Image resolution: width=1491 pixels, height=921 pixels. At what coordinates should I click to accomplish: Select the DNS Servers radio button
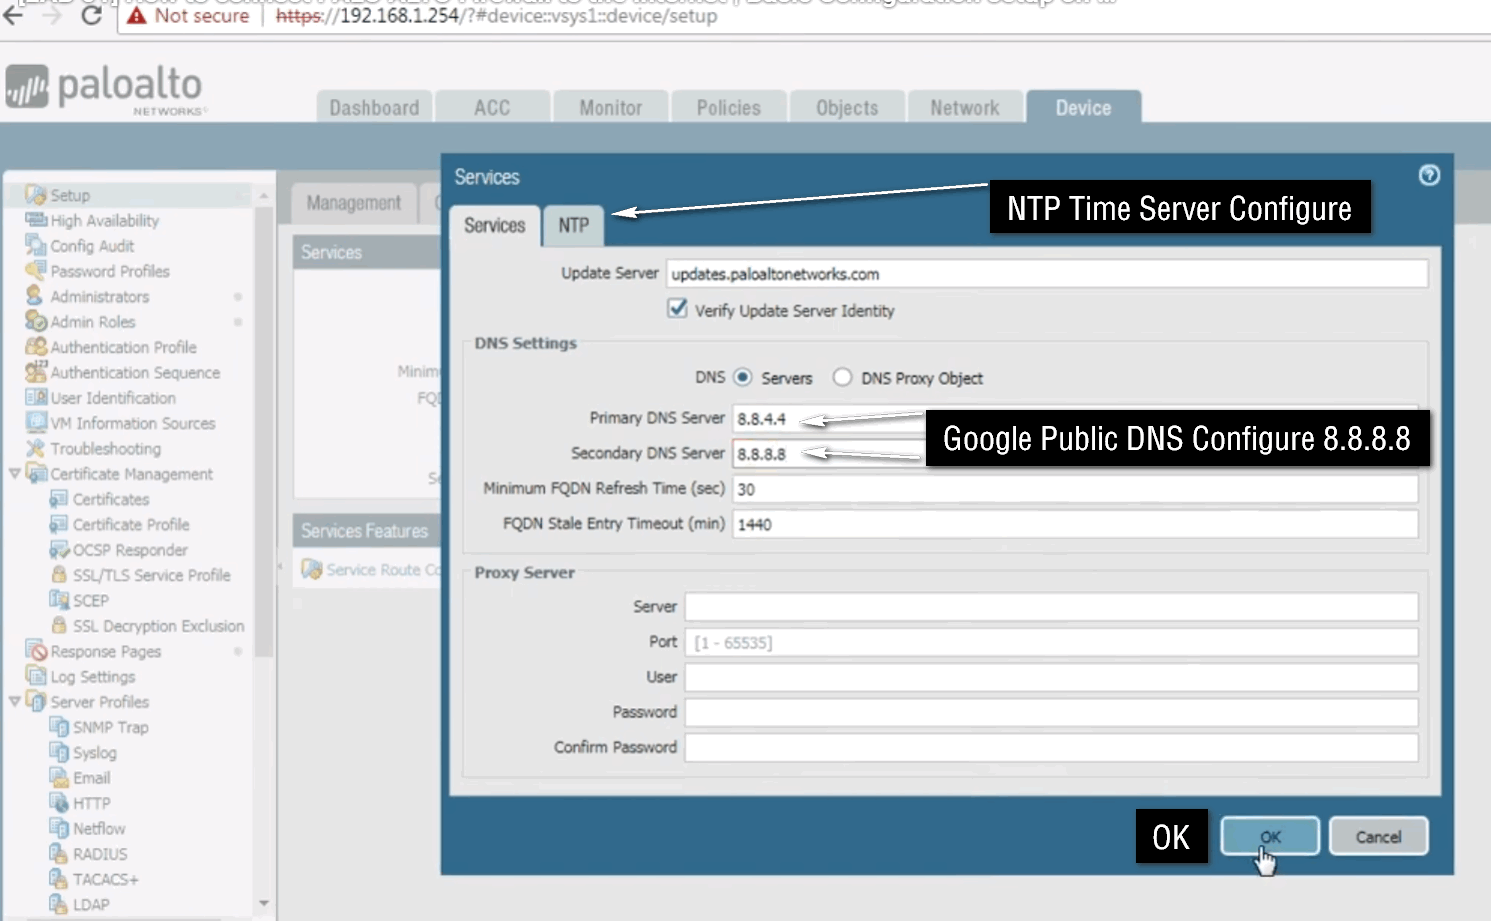(743, 377)
